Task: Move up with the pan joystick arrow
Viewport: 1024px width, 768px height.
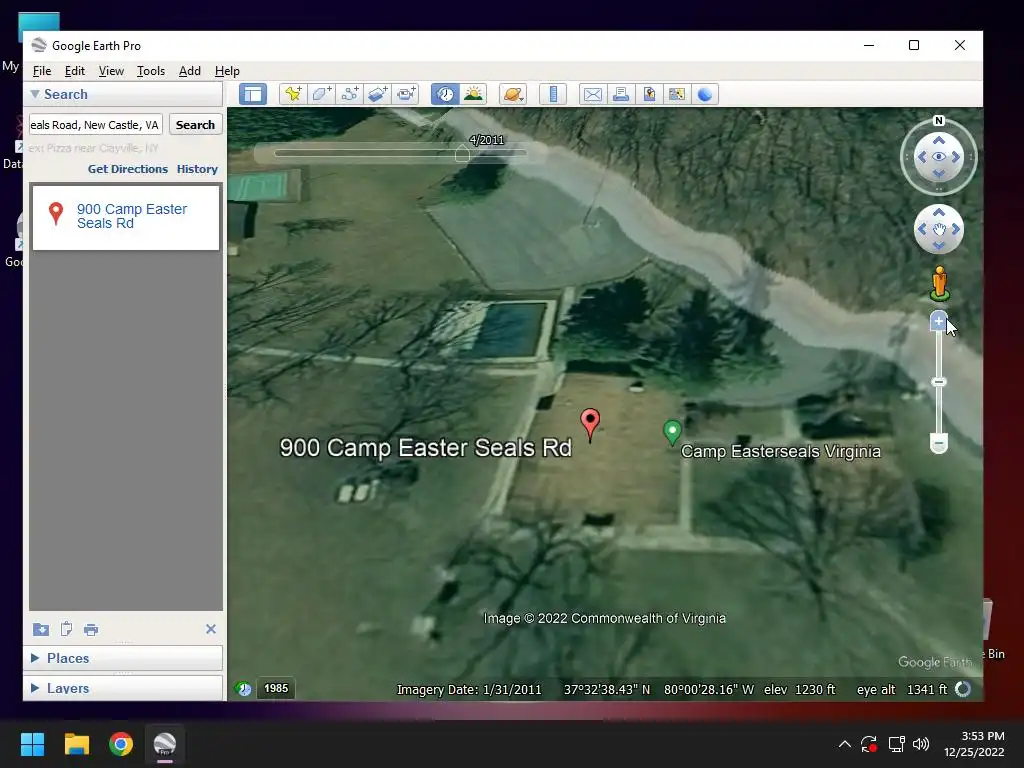Action: (938, 212)
